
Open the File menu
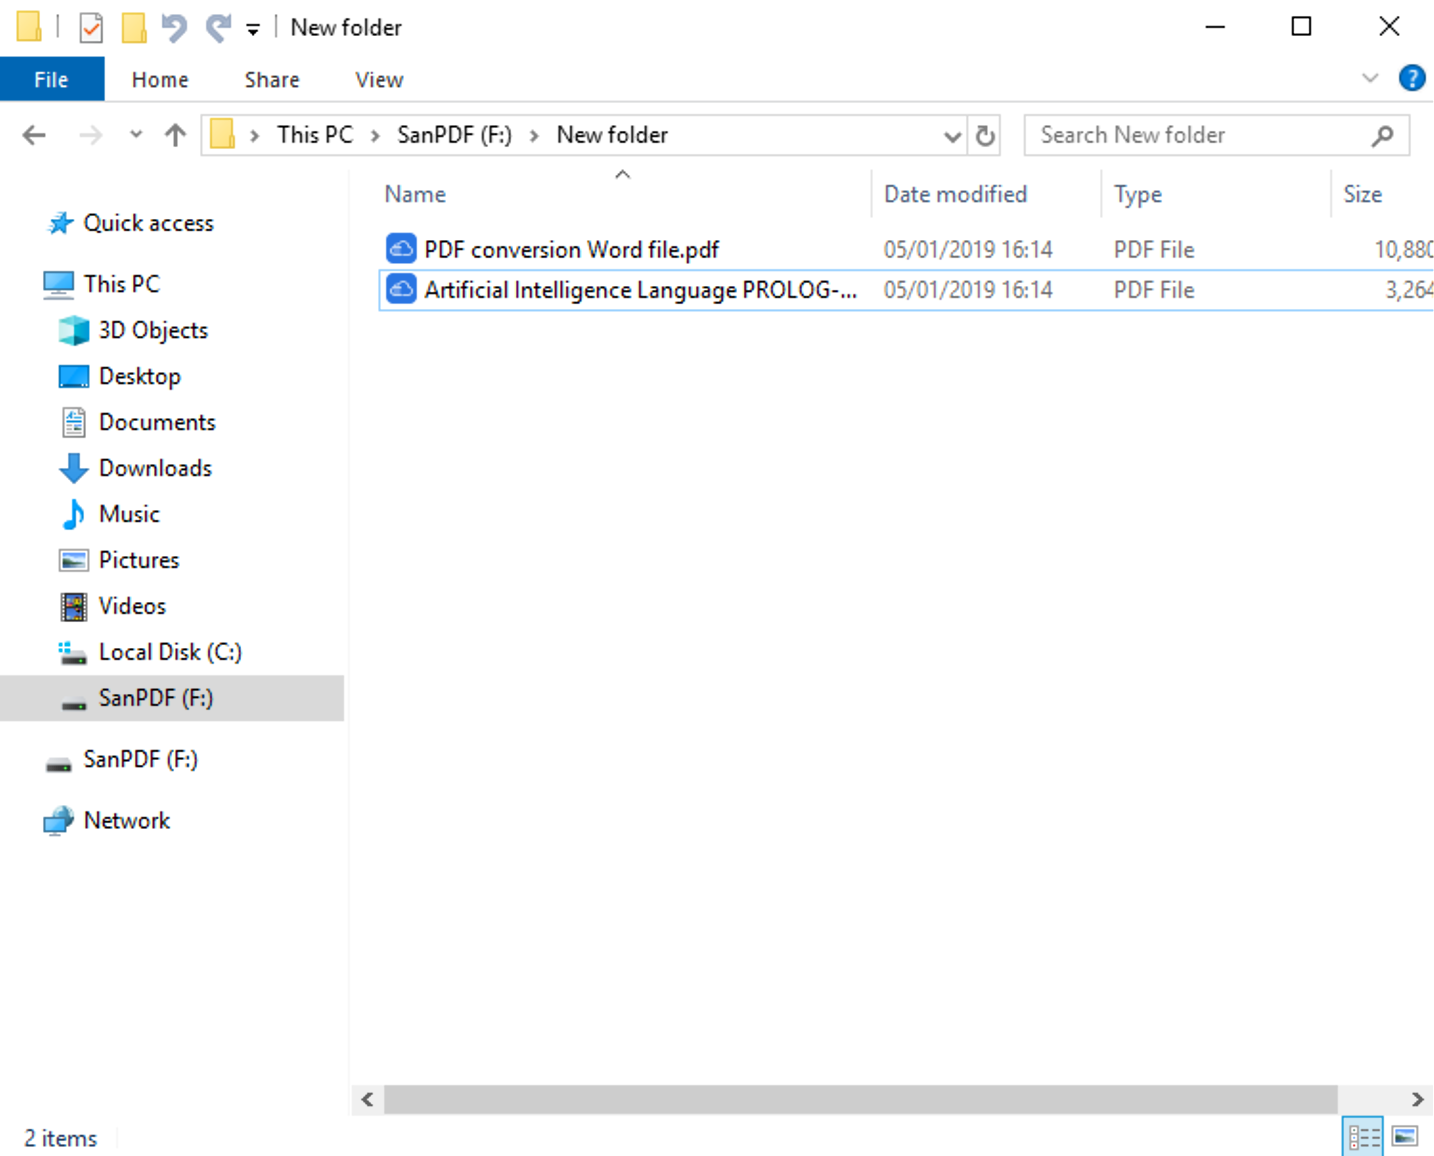pyautogui.click(x=51, y=79)
